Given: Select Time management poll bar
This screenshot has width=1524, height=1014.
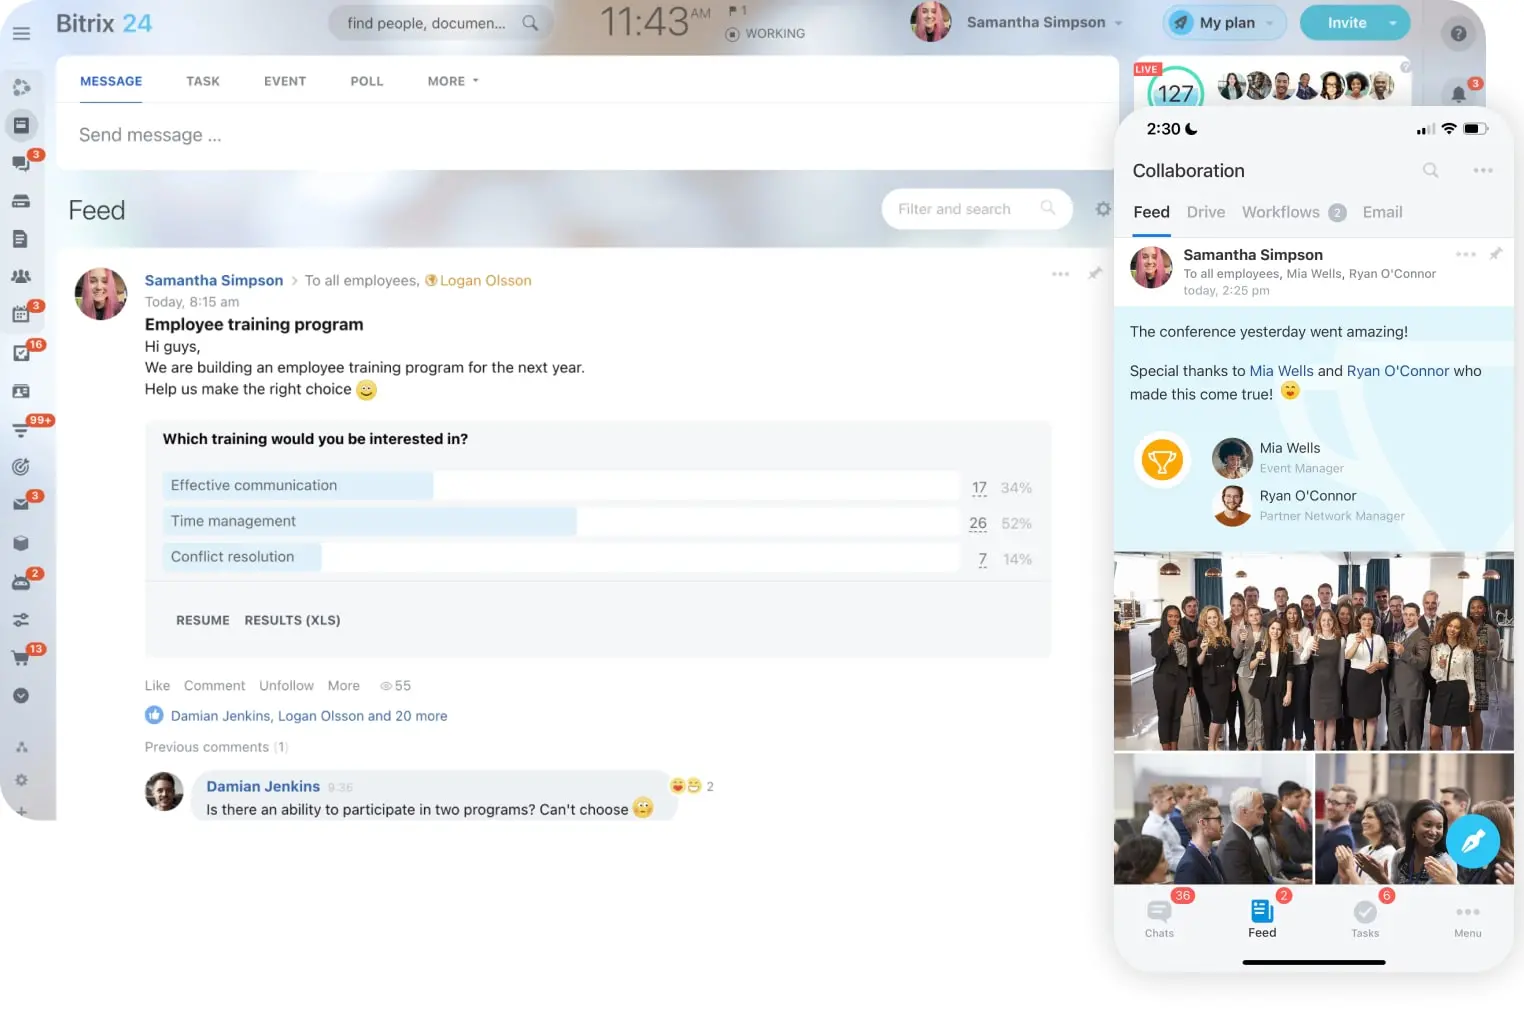Looking at the screenshot, I should tap(560, 521).
